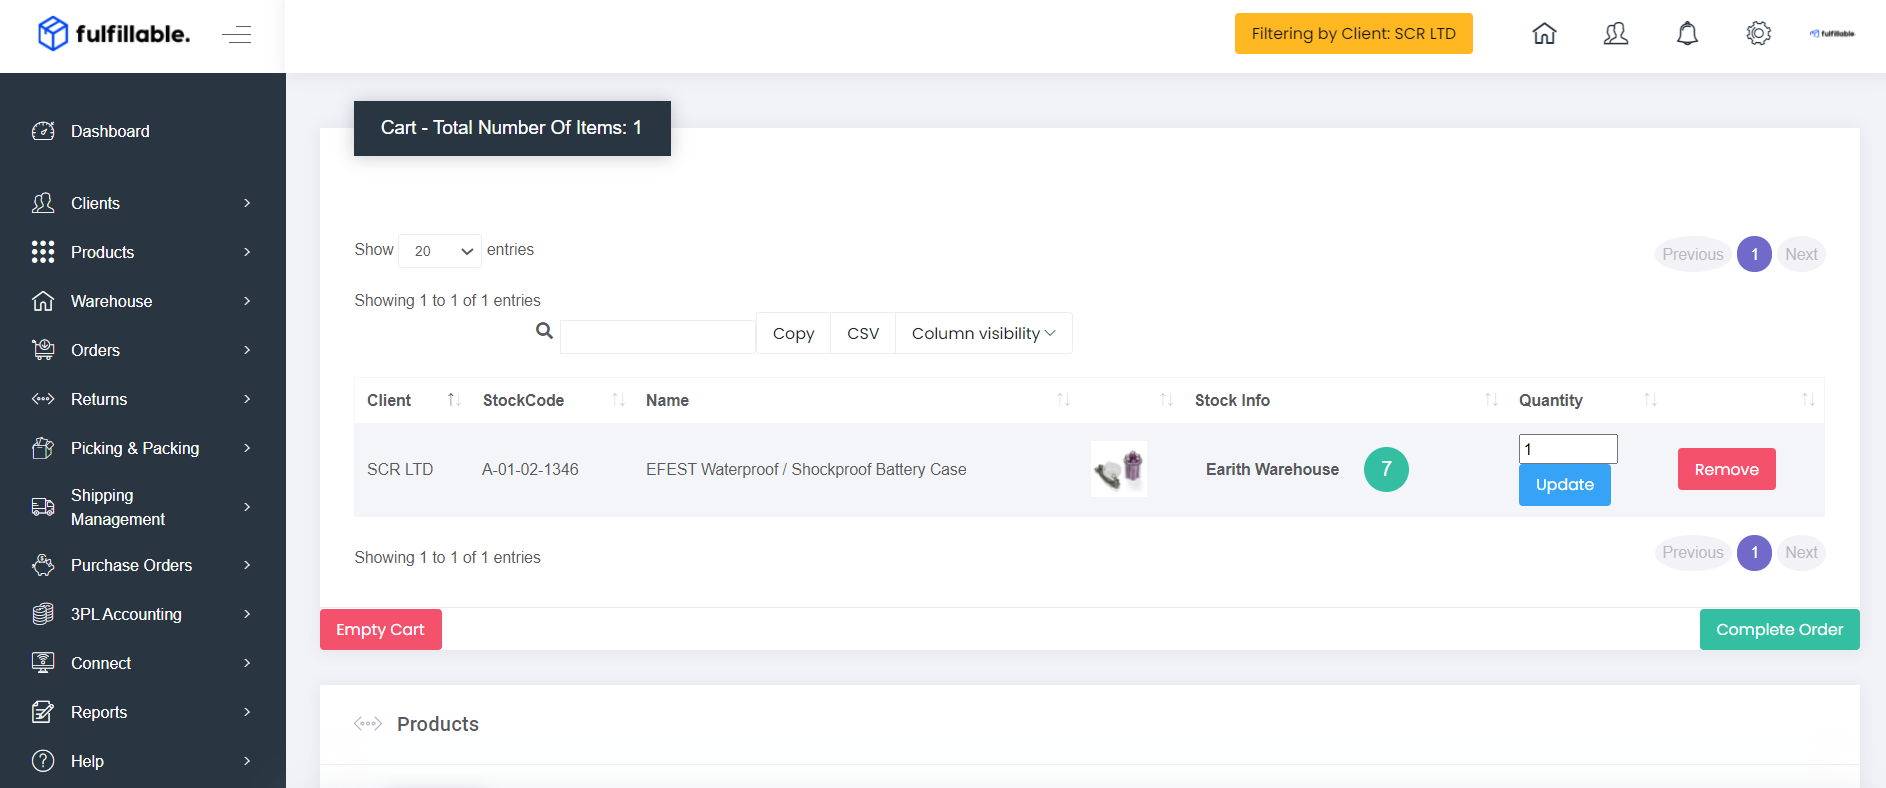Go to home via house icon
The image size is (1886, 788).
[1544, 33]
